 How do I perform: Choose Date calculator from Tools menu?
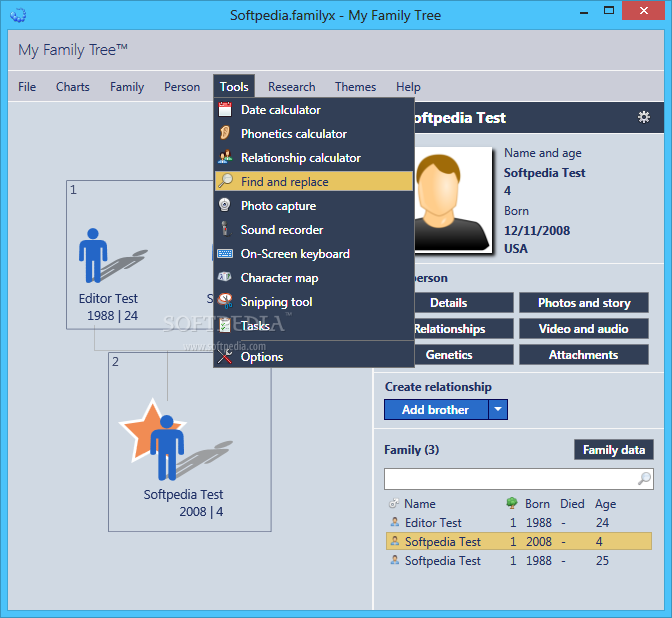click(314, 110)
